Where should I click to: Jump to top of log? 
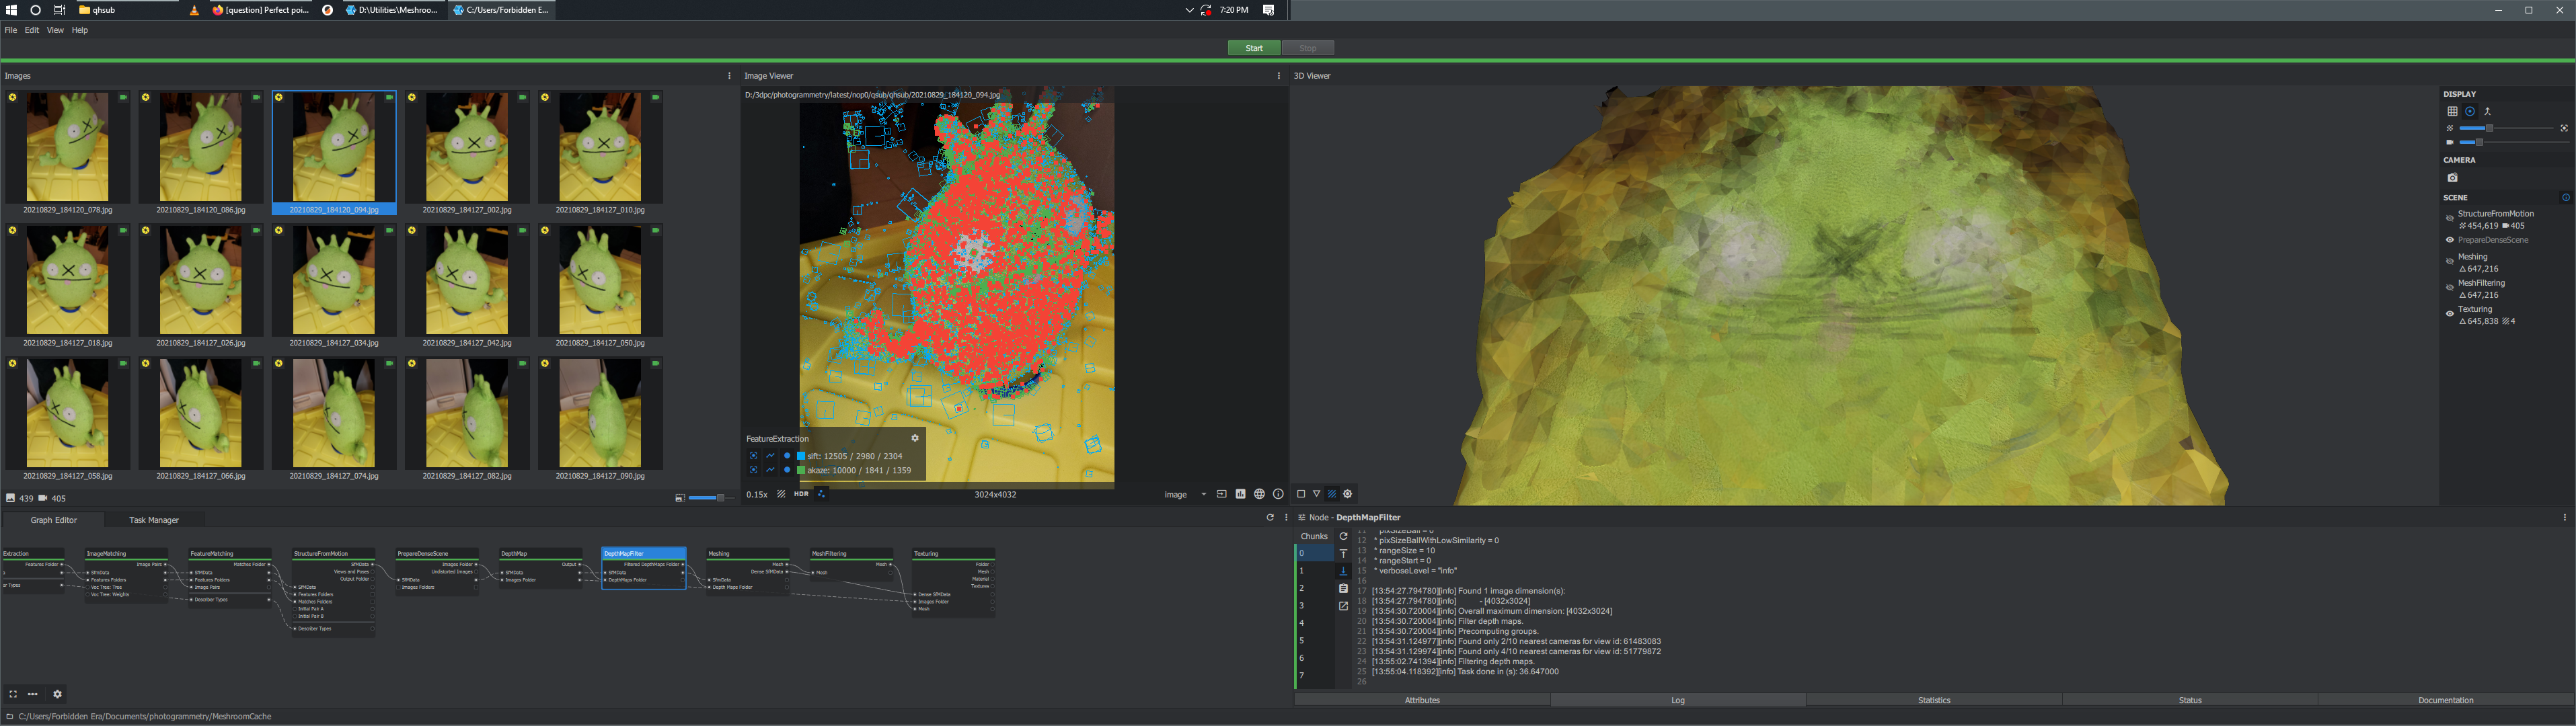coord(1343,553)
